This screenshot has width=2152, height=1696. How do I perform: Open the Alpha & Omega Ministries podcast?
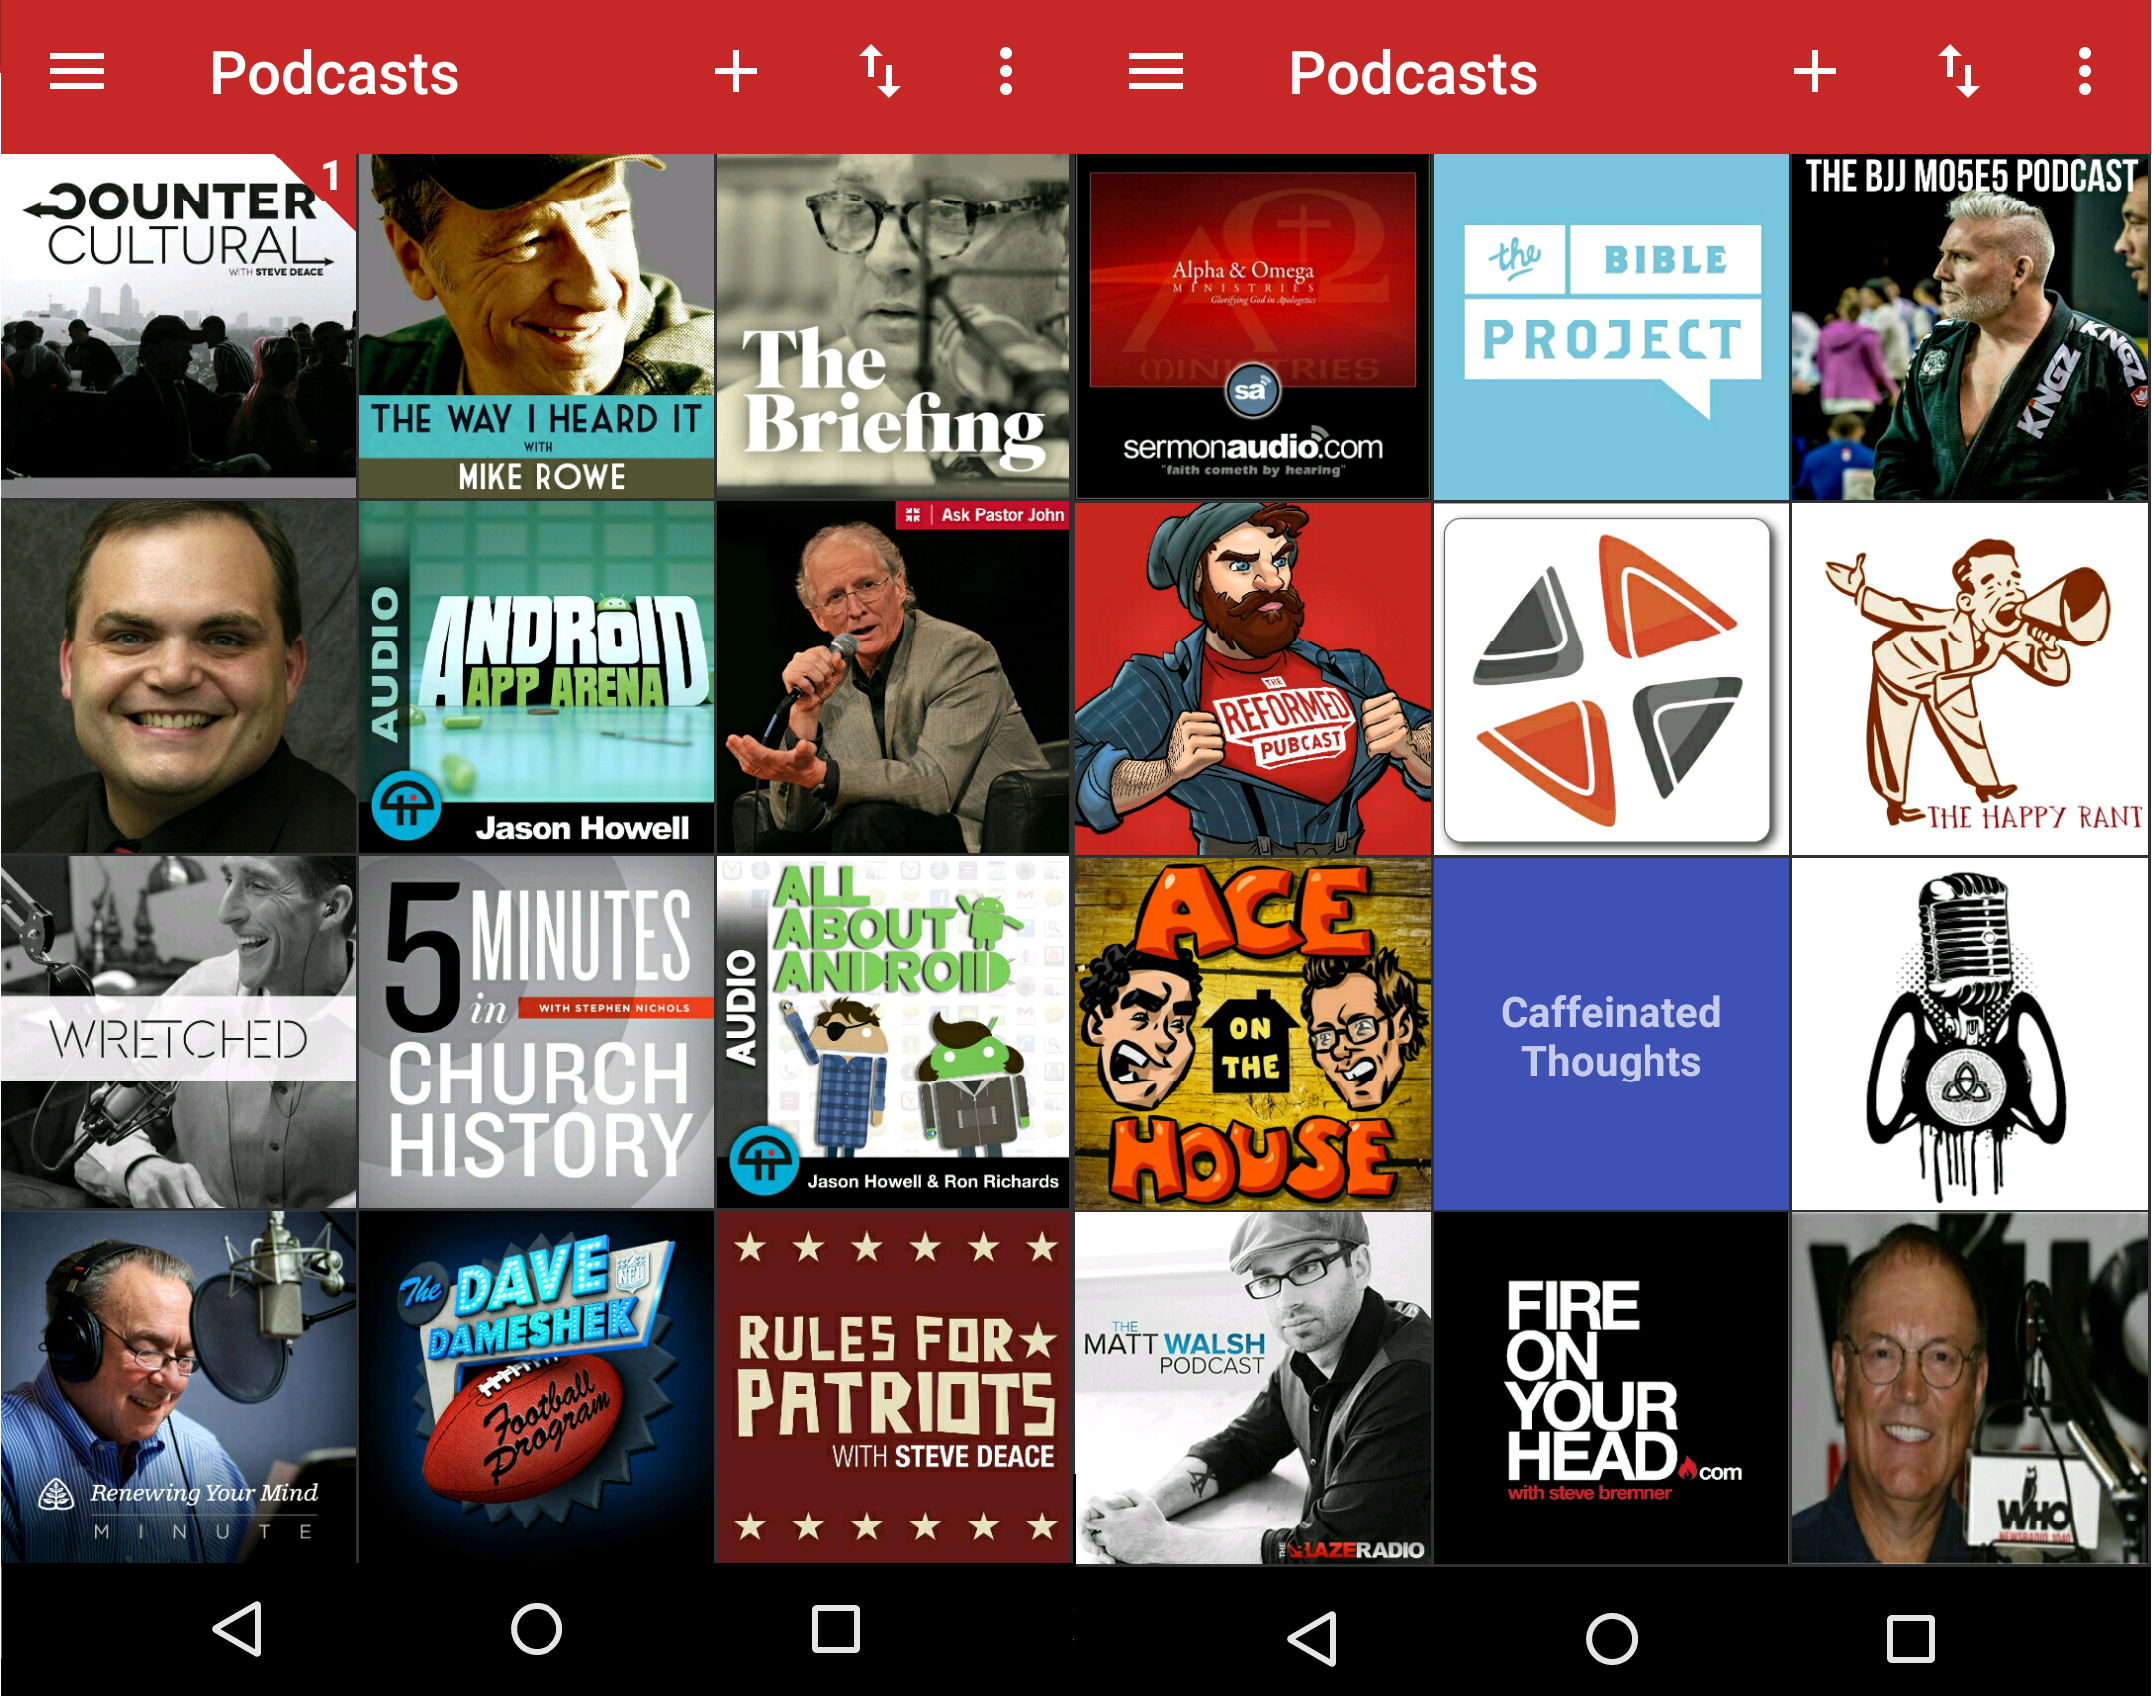pyautogui.click(x=1253, y=326)
